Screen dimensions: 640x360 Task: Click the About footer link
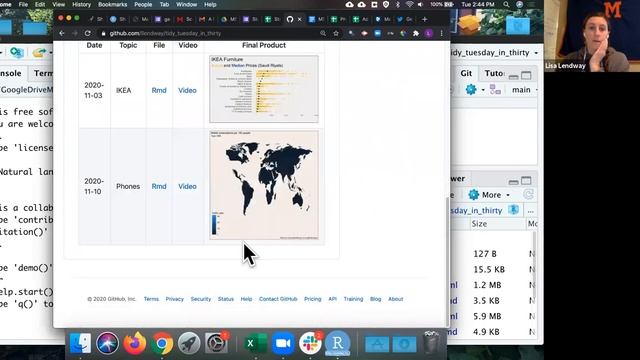click(396, 299)
